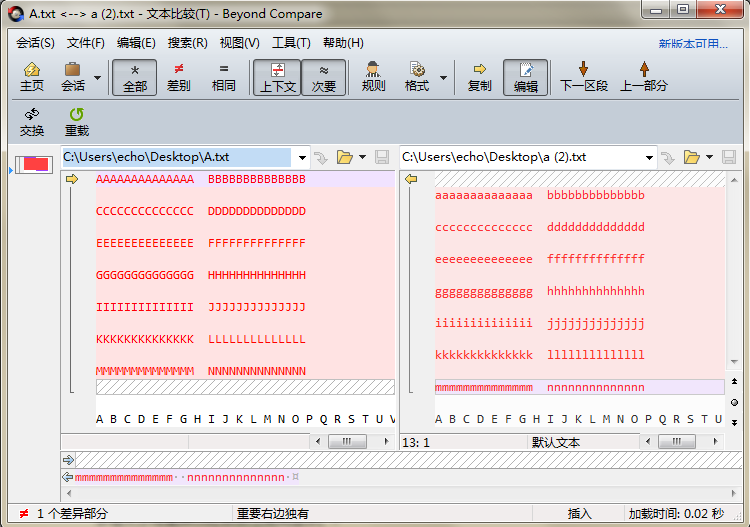Click the 重载 reload icon
This screenshot has height=527, width=750.
click(x=77, y=115)
